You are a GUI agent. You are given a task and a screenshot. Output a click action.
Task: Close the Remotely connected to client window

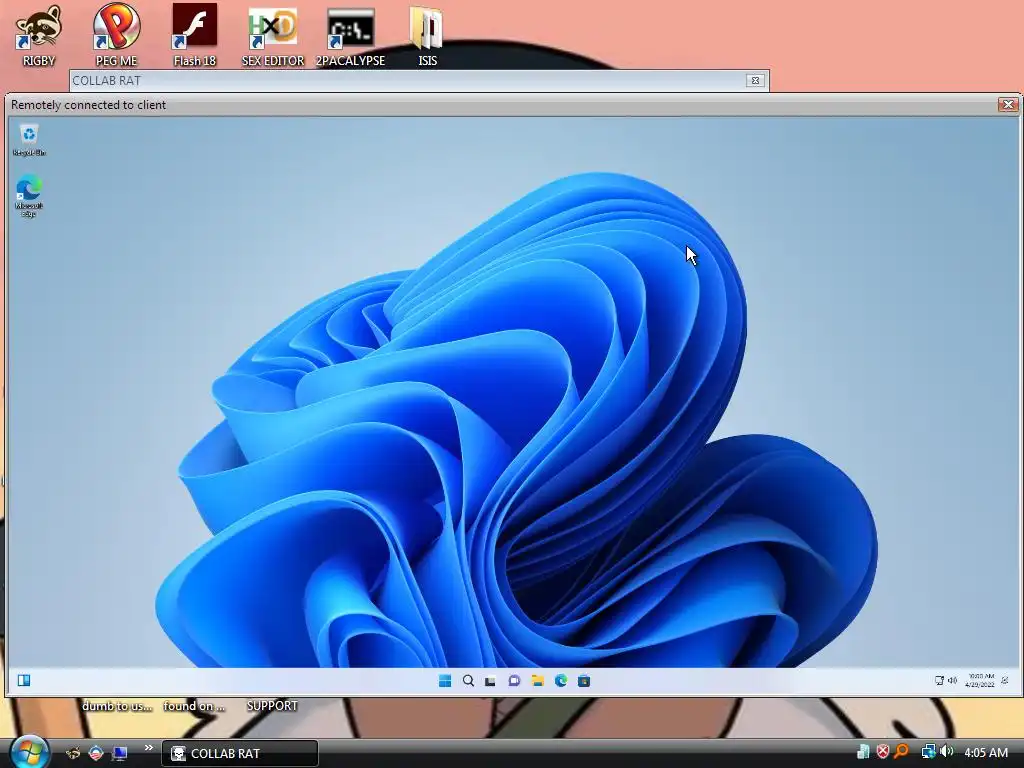point(1008,104)
